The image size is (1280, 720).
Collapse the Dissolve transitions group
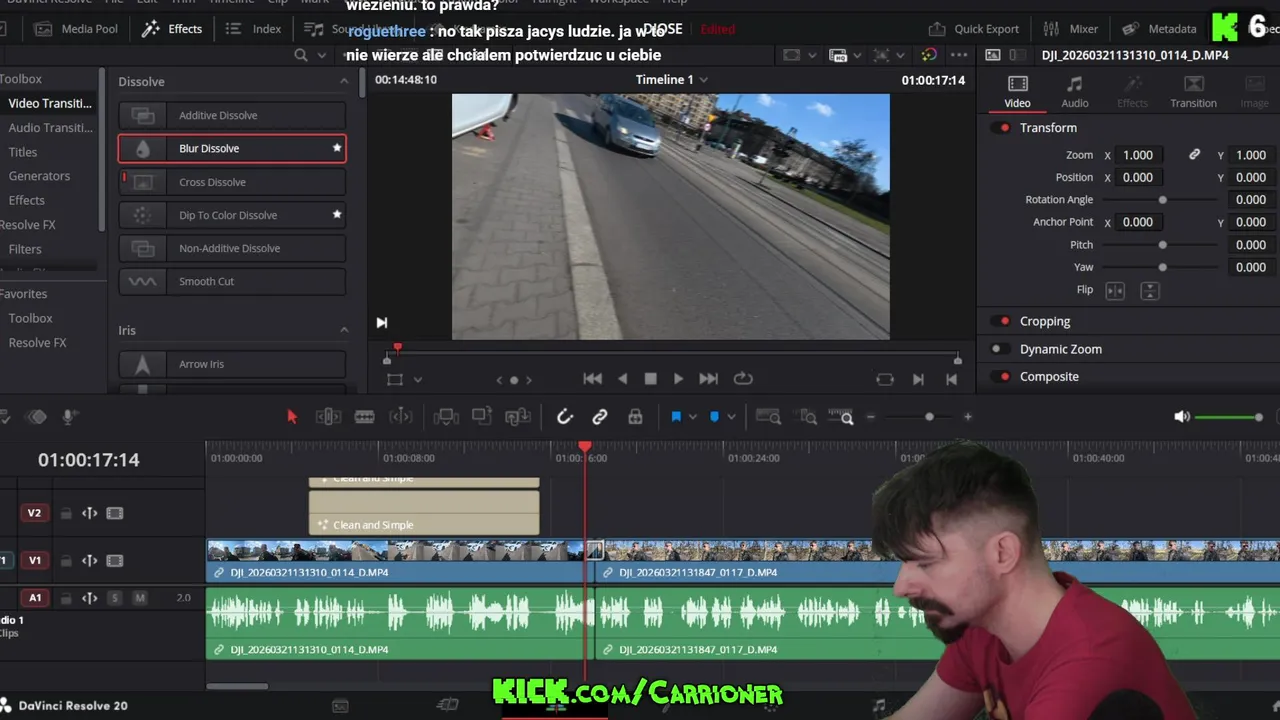pyautogui.click(x=344, y=82)
